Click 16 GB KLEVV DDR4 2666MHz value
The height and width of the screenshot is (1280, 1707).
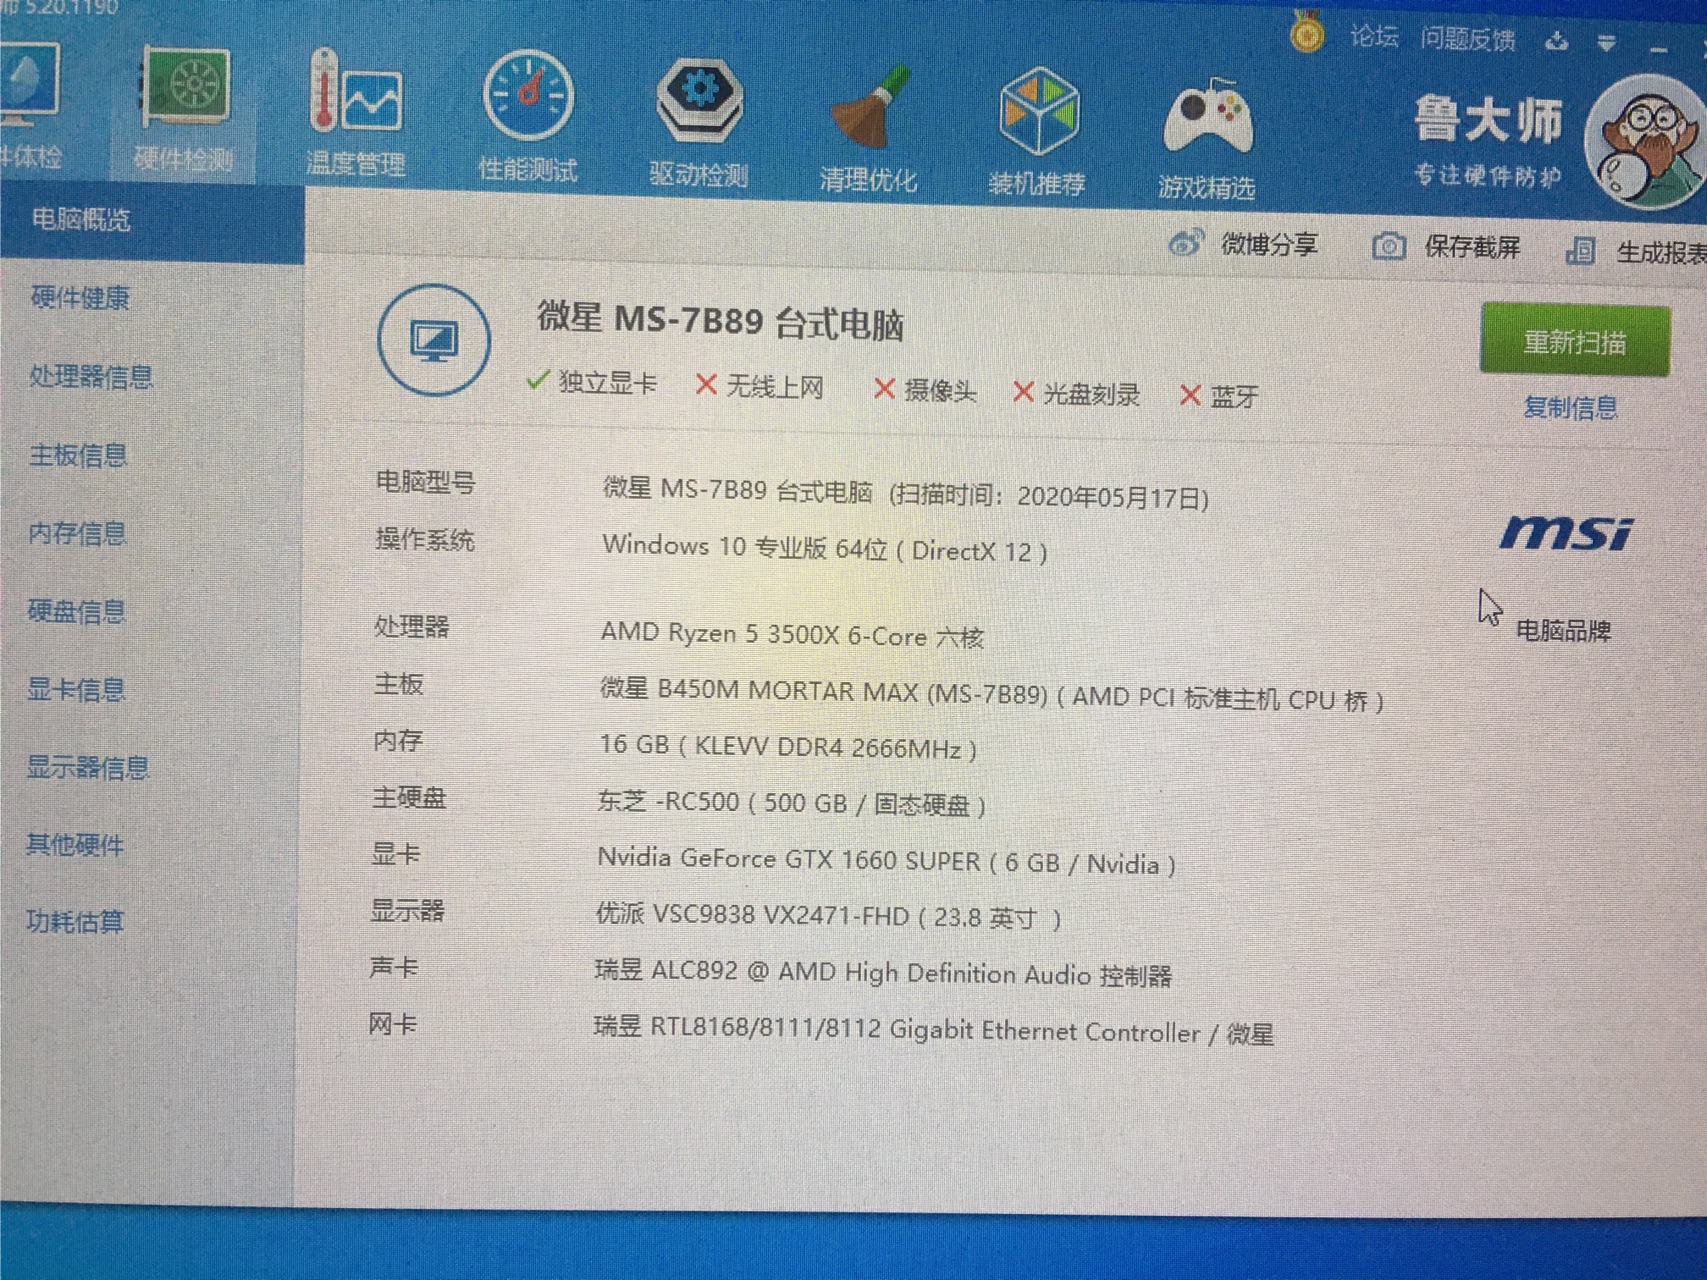pos(788,746)
